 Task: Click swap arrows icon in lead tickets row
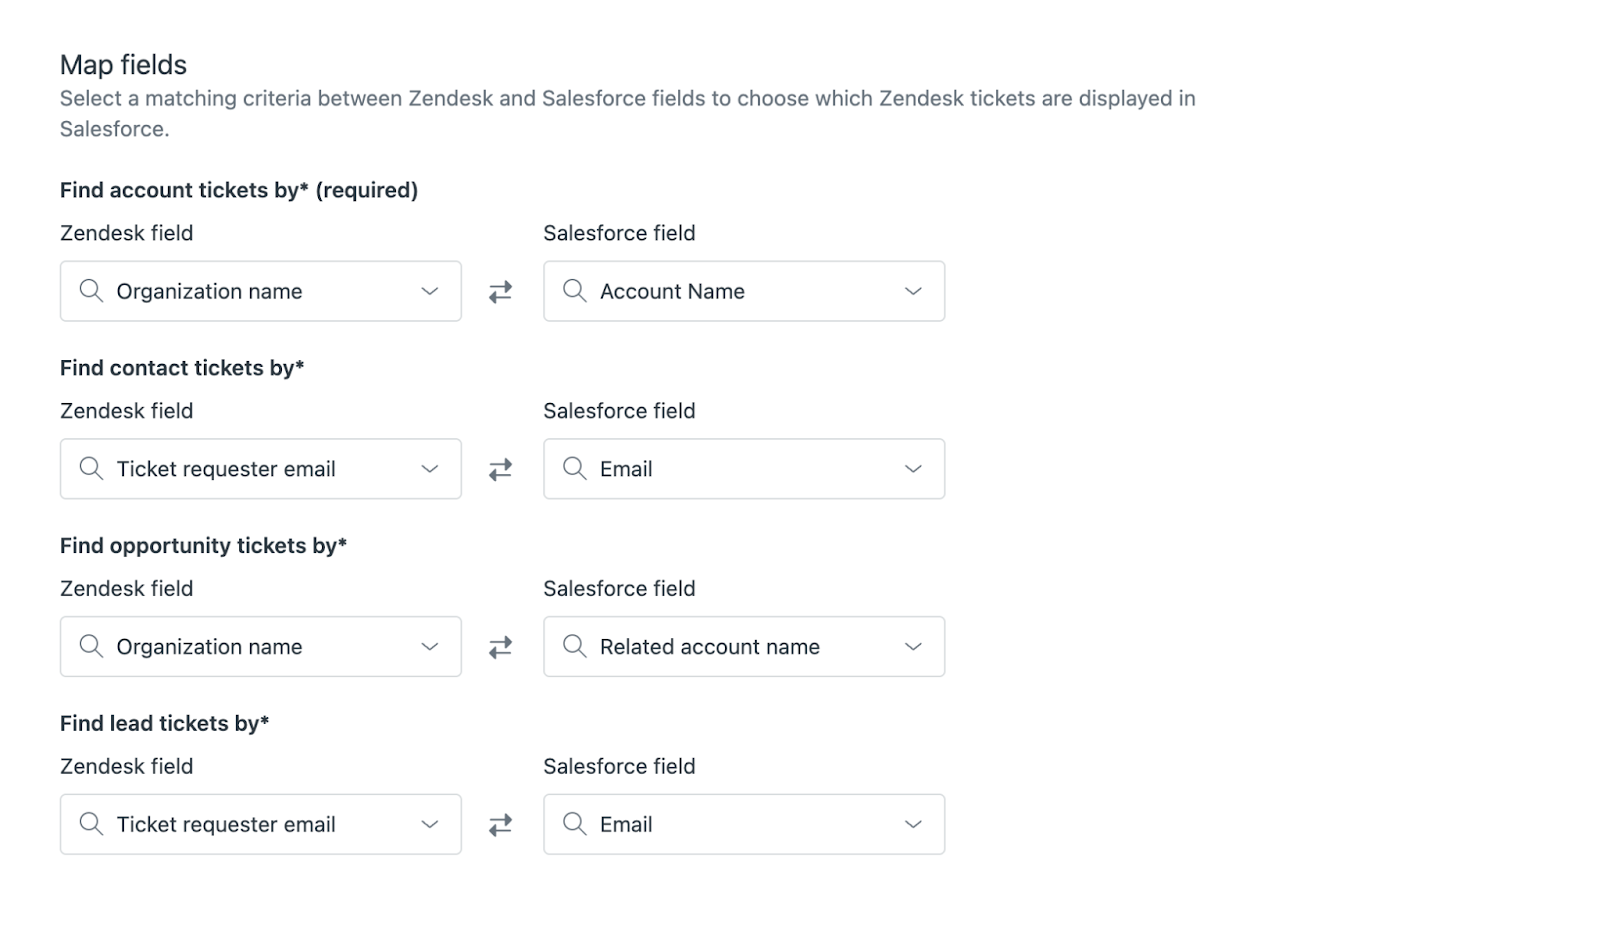coord(500,825)
